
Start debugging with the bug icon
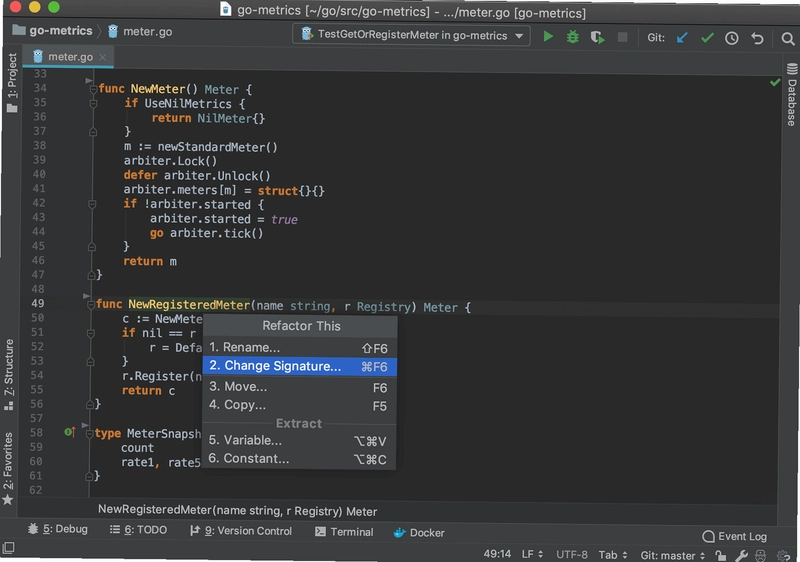coord(573,37)
